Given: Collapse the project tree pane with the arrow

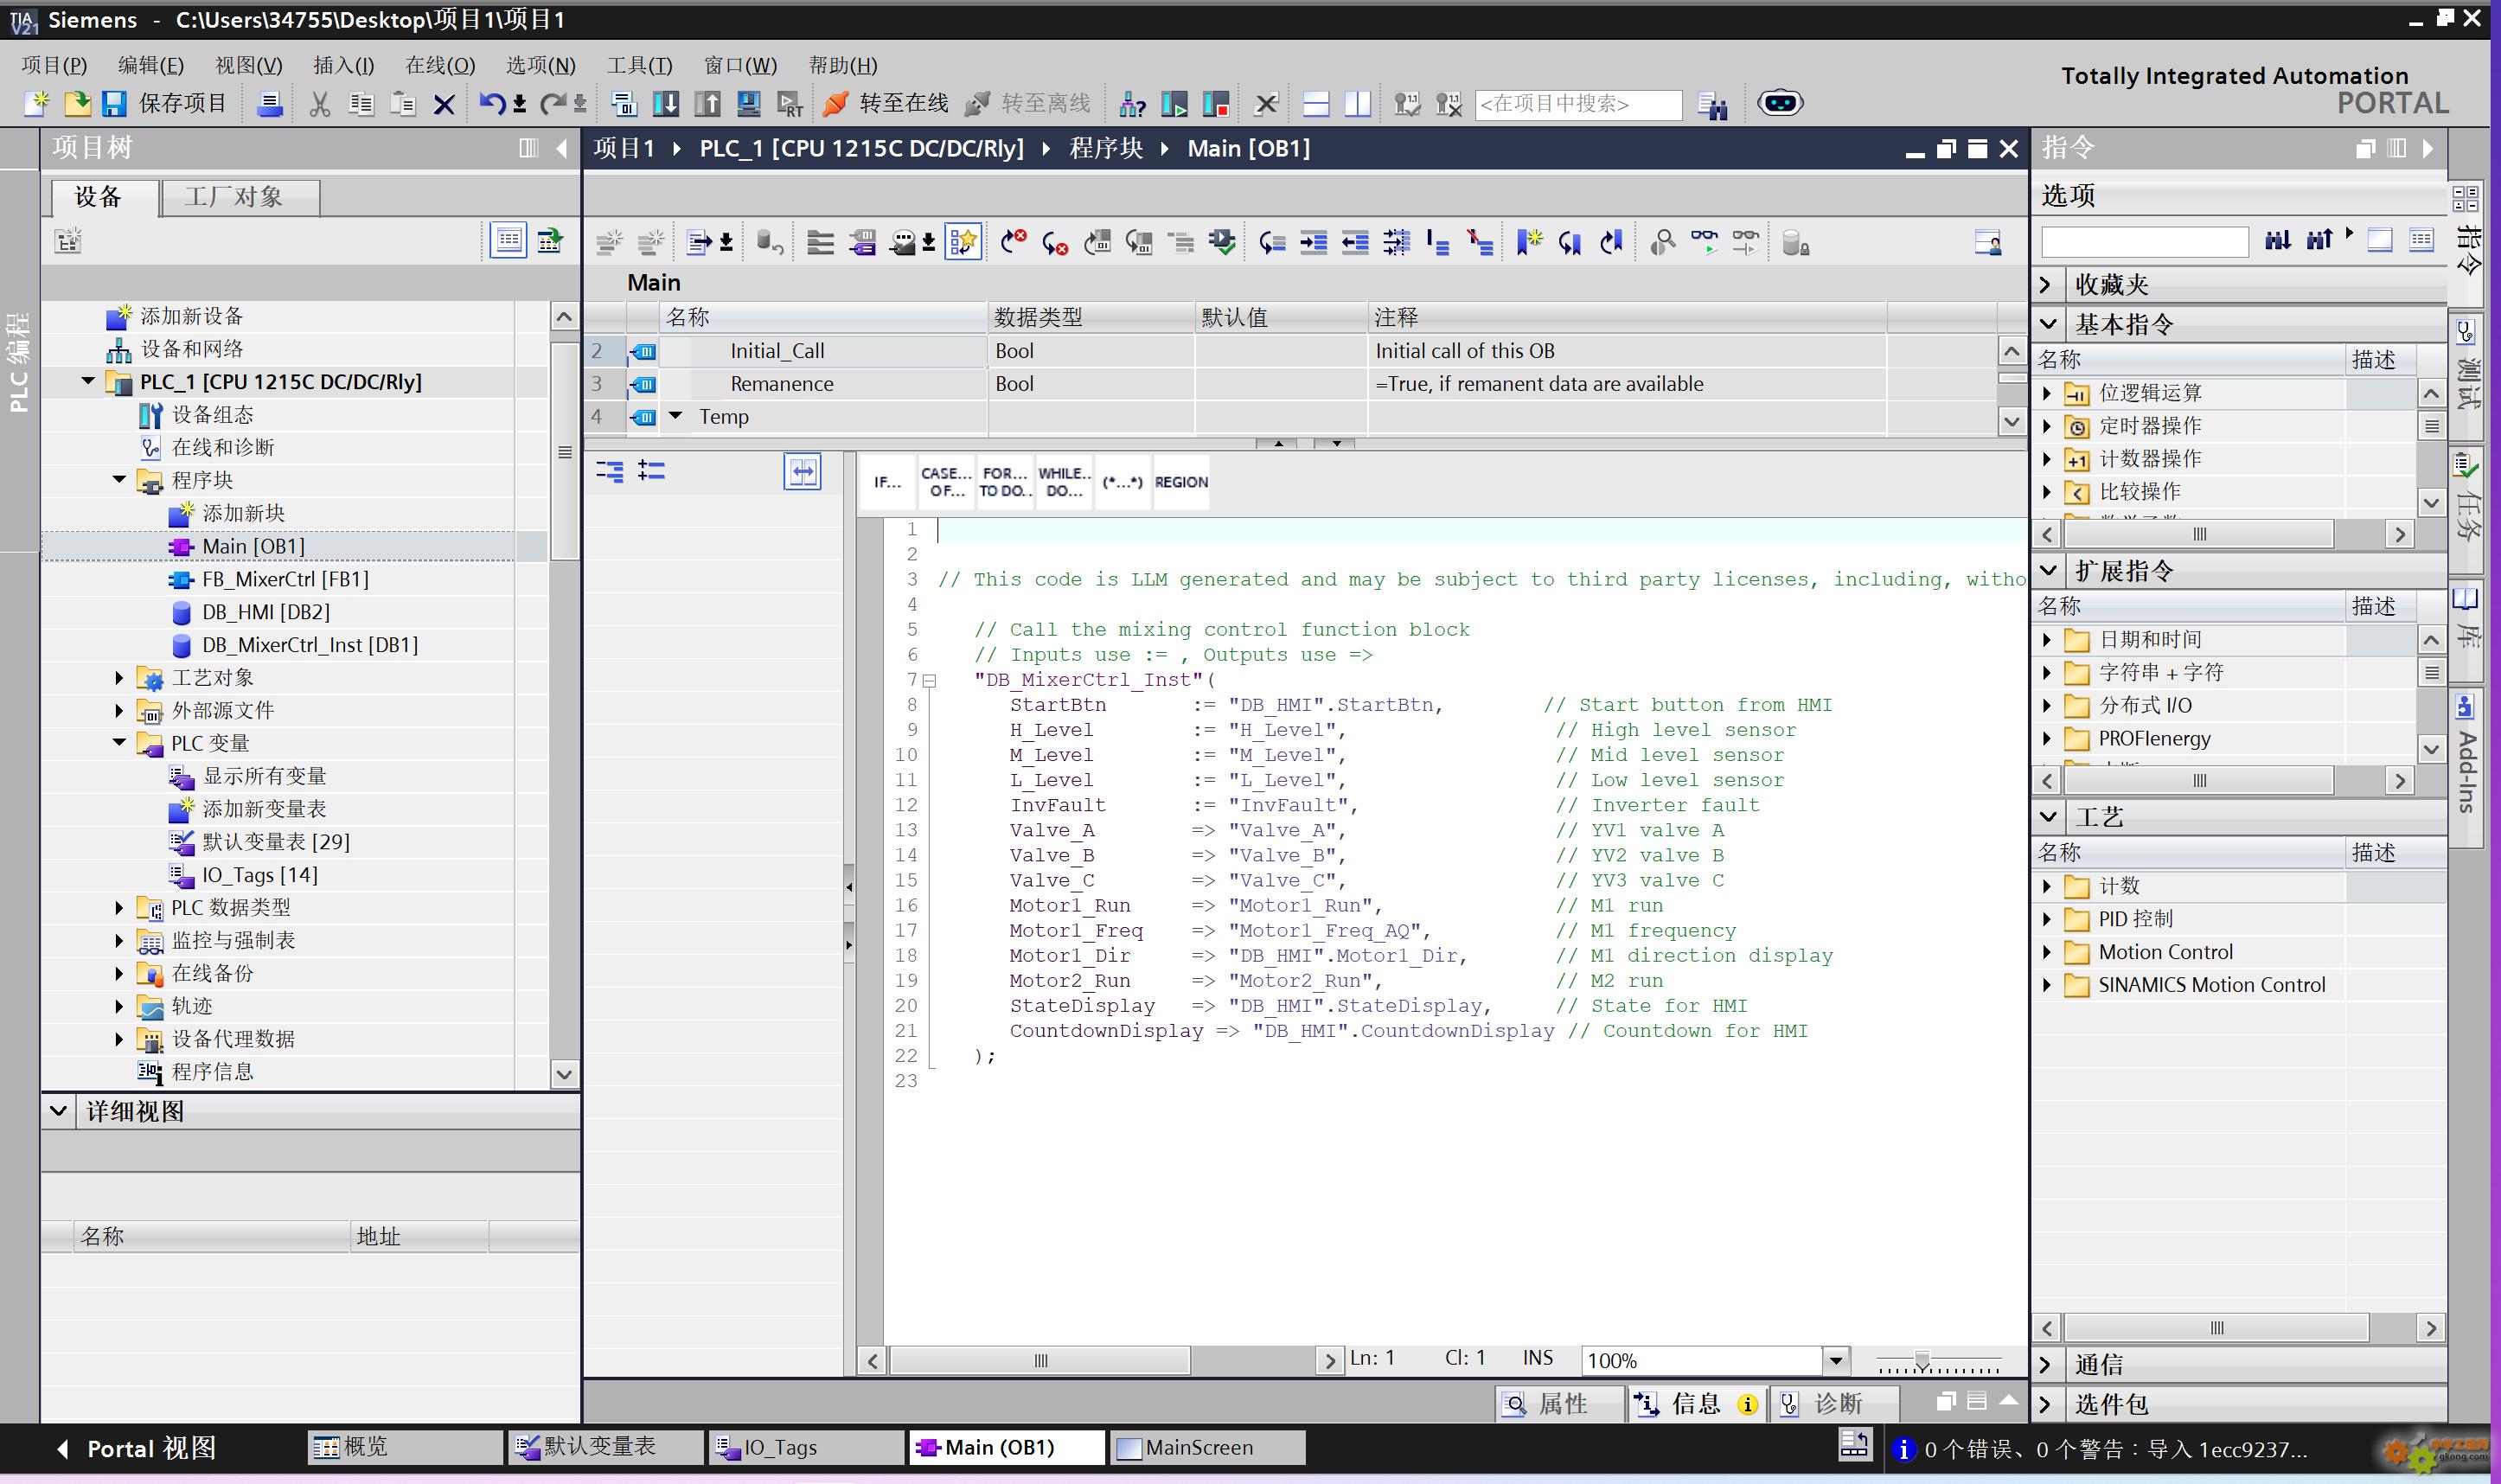Looking at the screenshot, I should (562, 148).
